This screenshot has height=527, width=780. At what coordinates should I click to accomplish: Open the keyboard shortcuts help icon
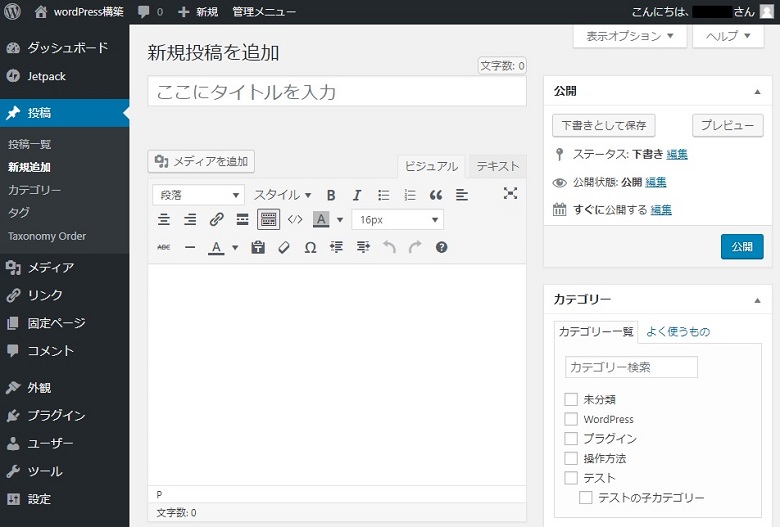pos(441,247)
